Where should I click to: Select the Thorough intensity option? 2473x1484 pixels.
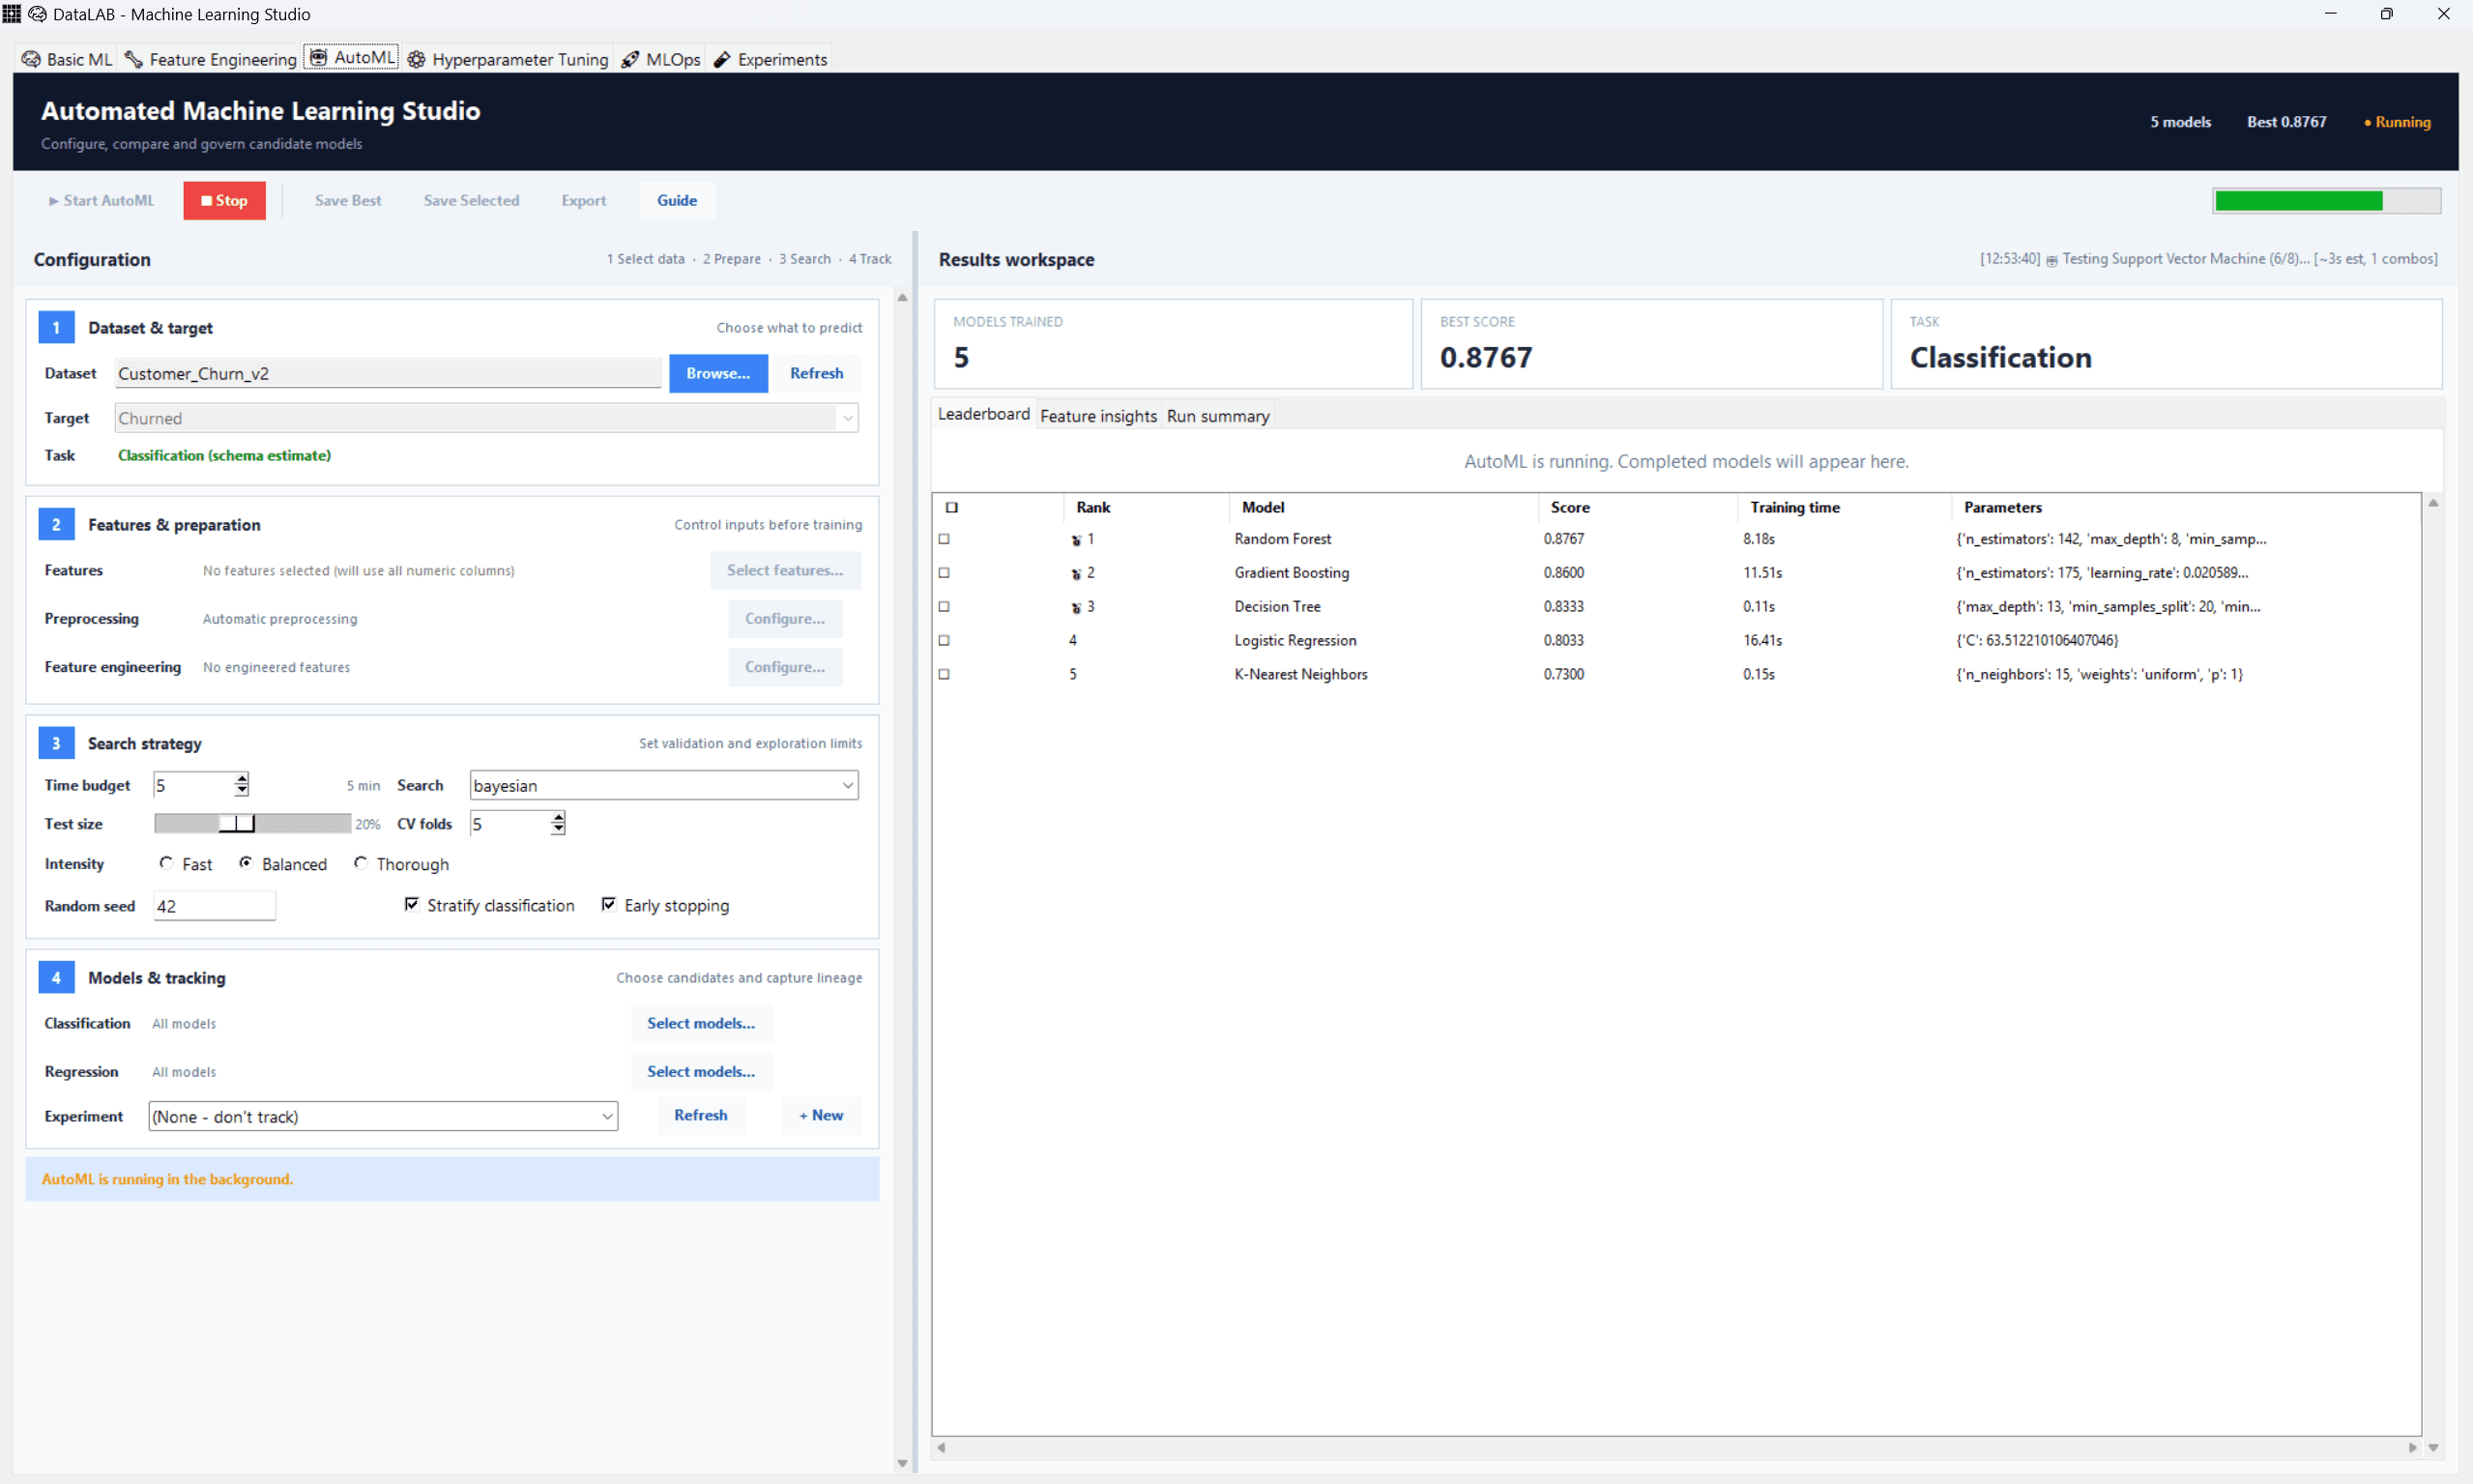[360, 863]
